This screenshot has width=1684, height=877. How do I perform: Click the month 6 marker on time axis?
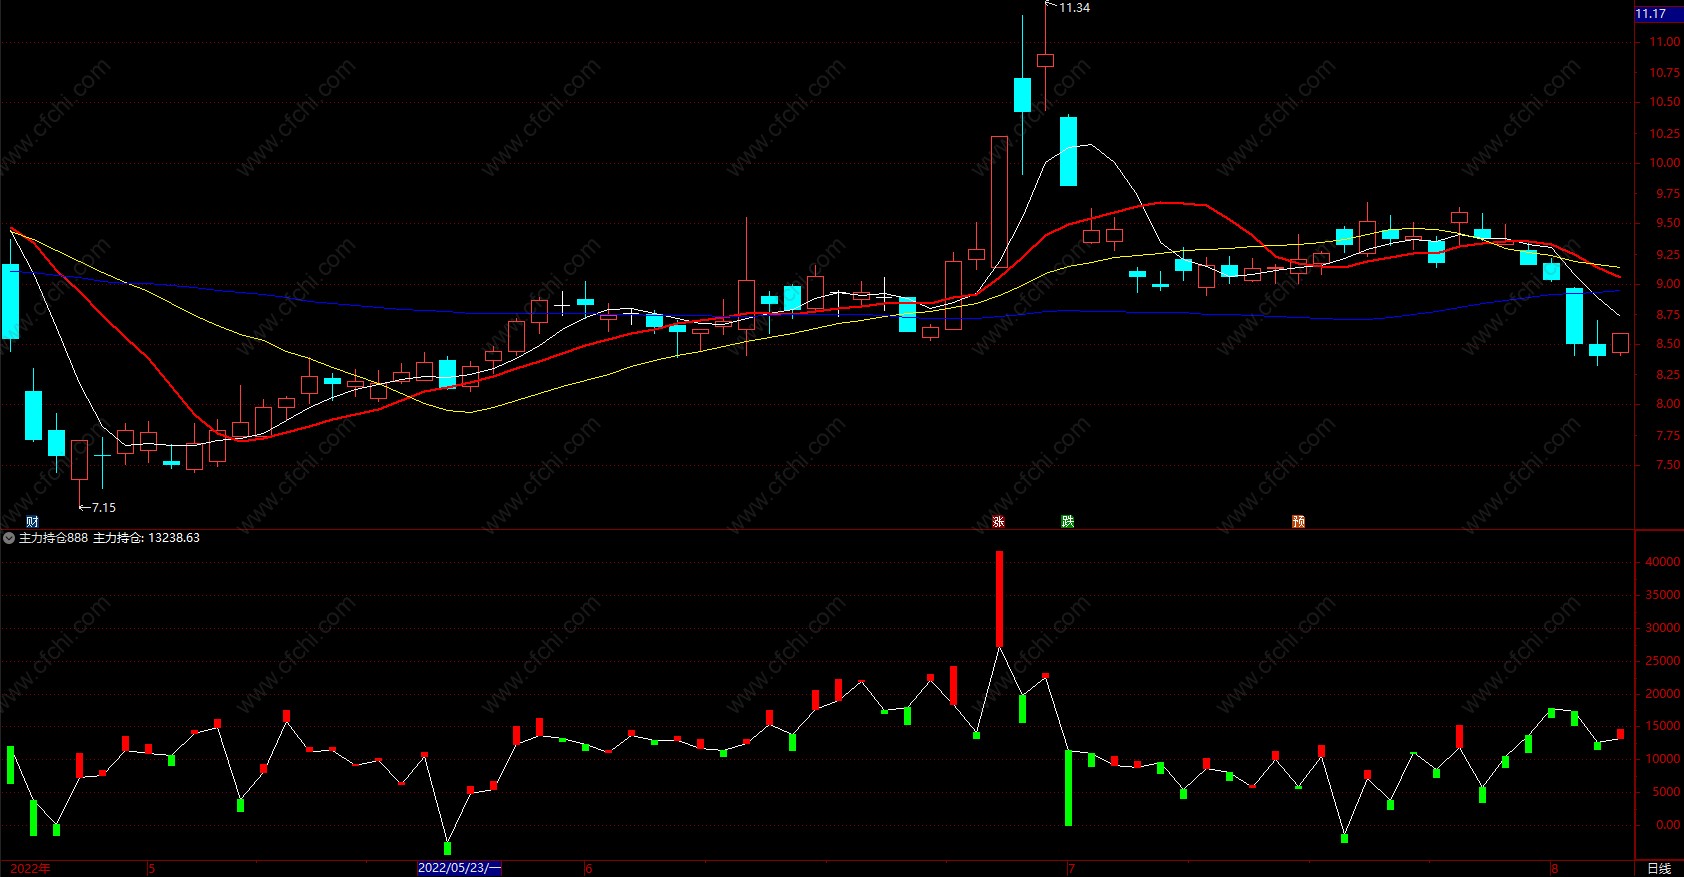coord(589,868)
